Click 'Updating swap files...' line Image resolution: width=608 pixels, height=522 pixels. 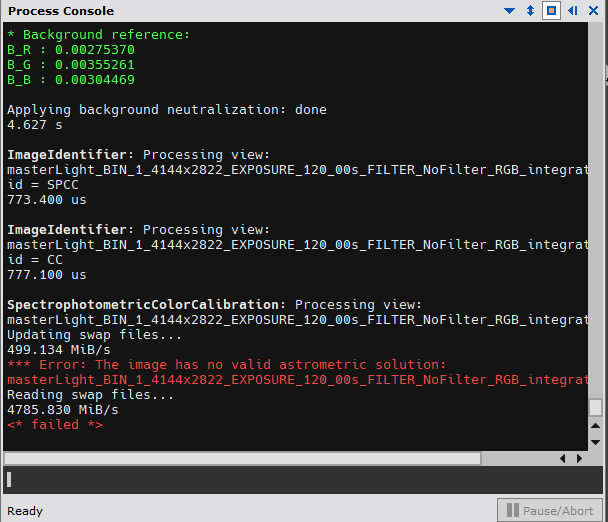94,335
